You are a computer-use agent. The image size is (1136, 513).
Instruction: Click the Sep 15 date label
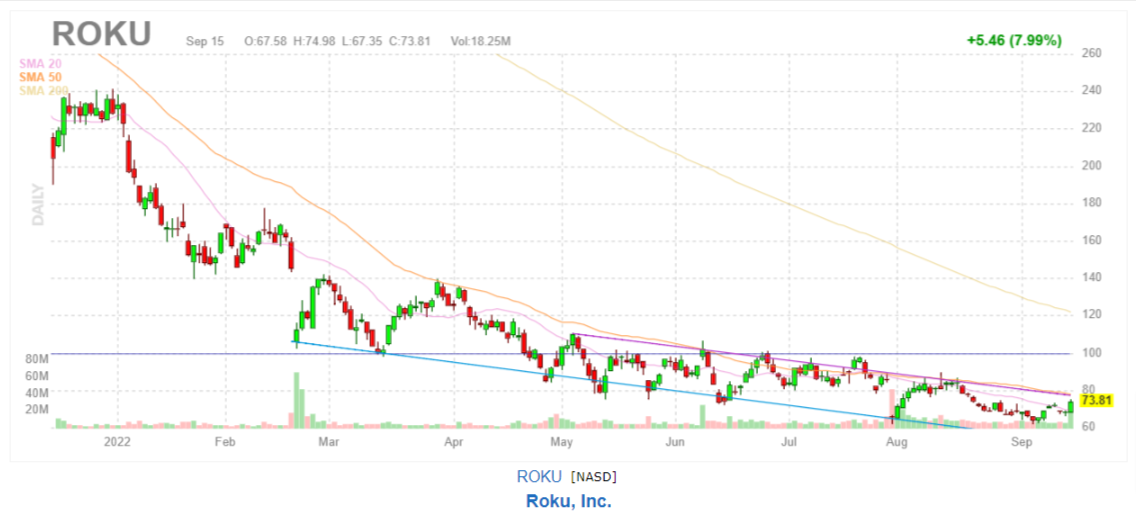click(x=205, y=41)
